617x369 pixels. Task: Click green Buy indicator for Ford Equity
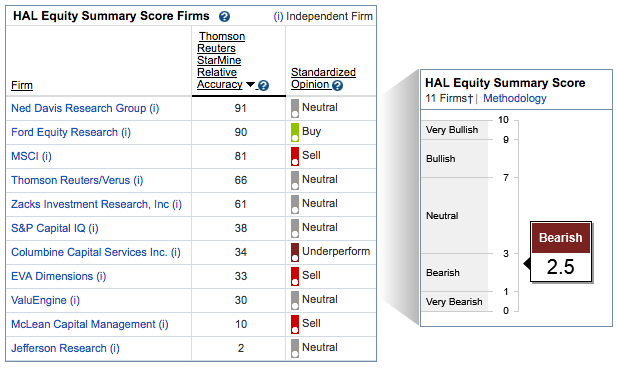295,132
